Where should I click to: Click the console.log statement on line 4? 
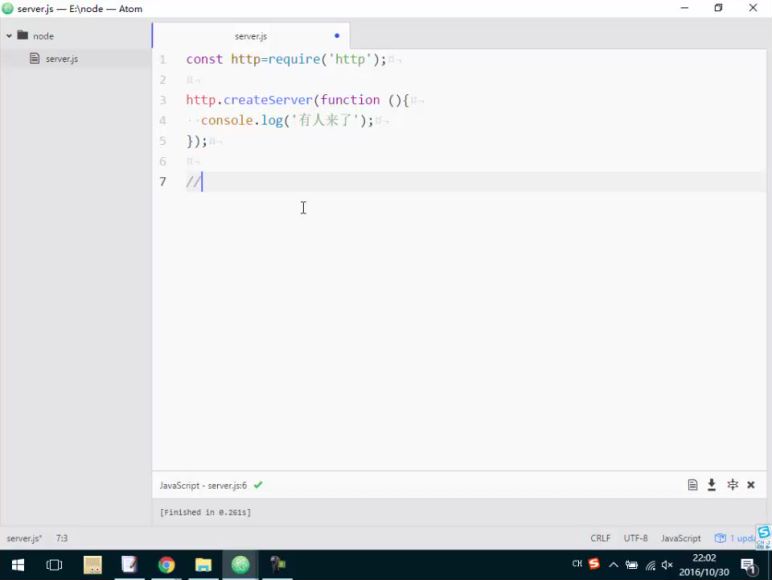(287, 120)
